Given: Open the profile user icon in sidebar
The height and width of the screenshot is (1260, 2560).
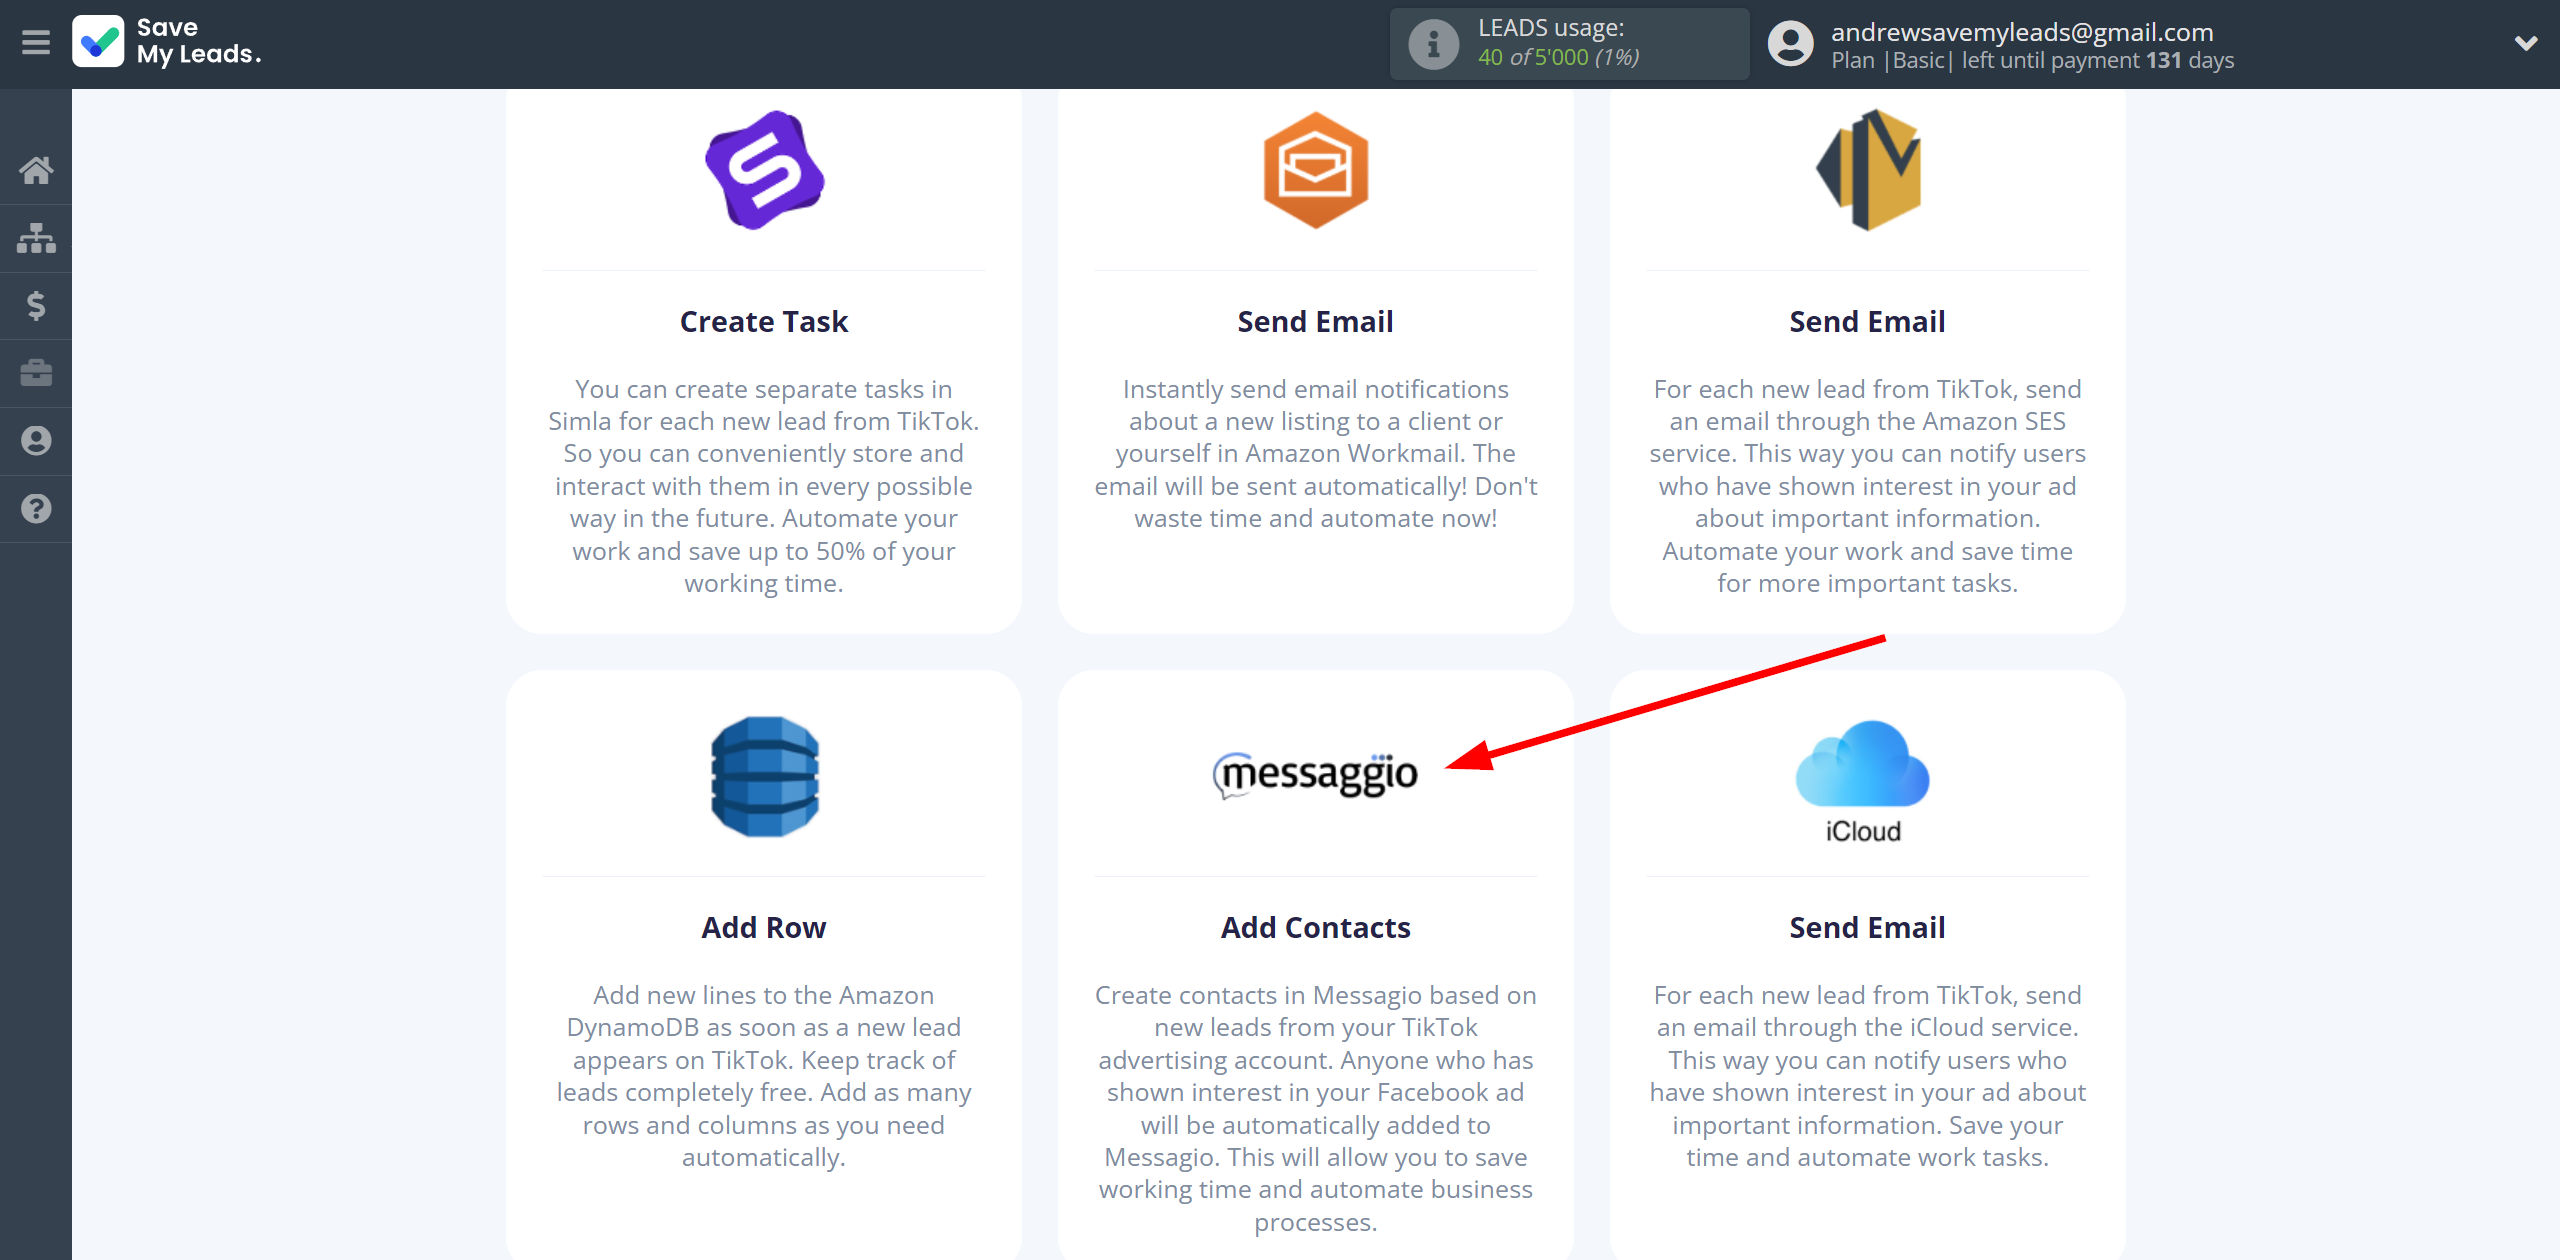Looking at the screenshot, I should click(x=36, y=441).
